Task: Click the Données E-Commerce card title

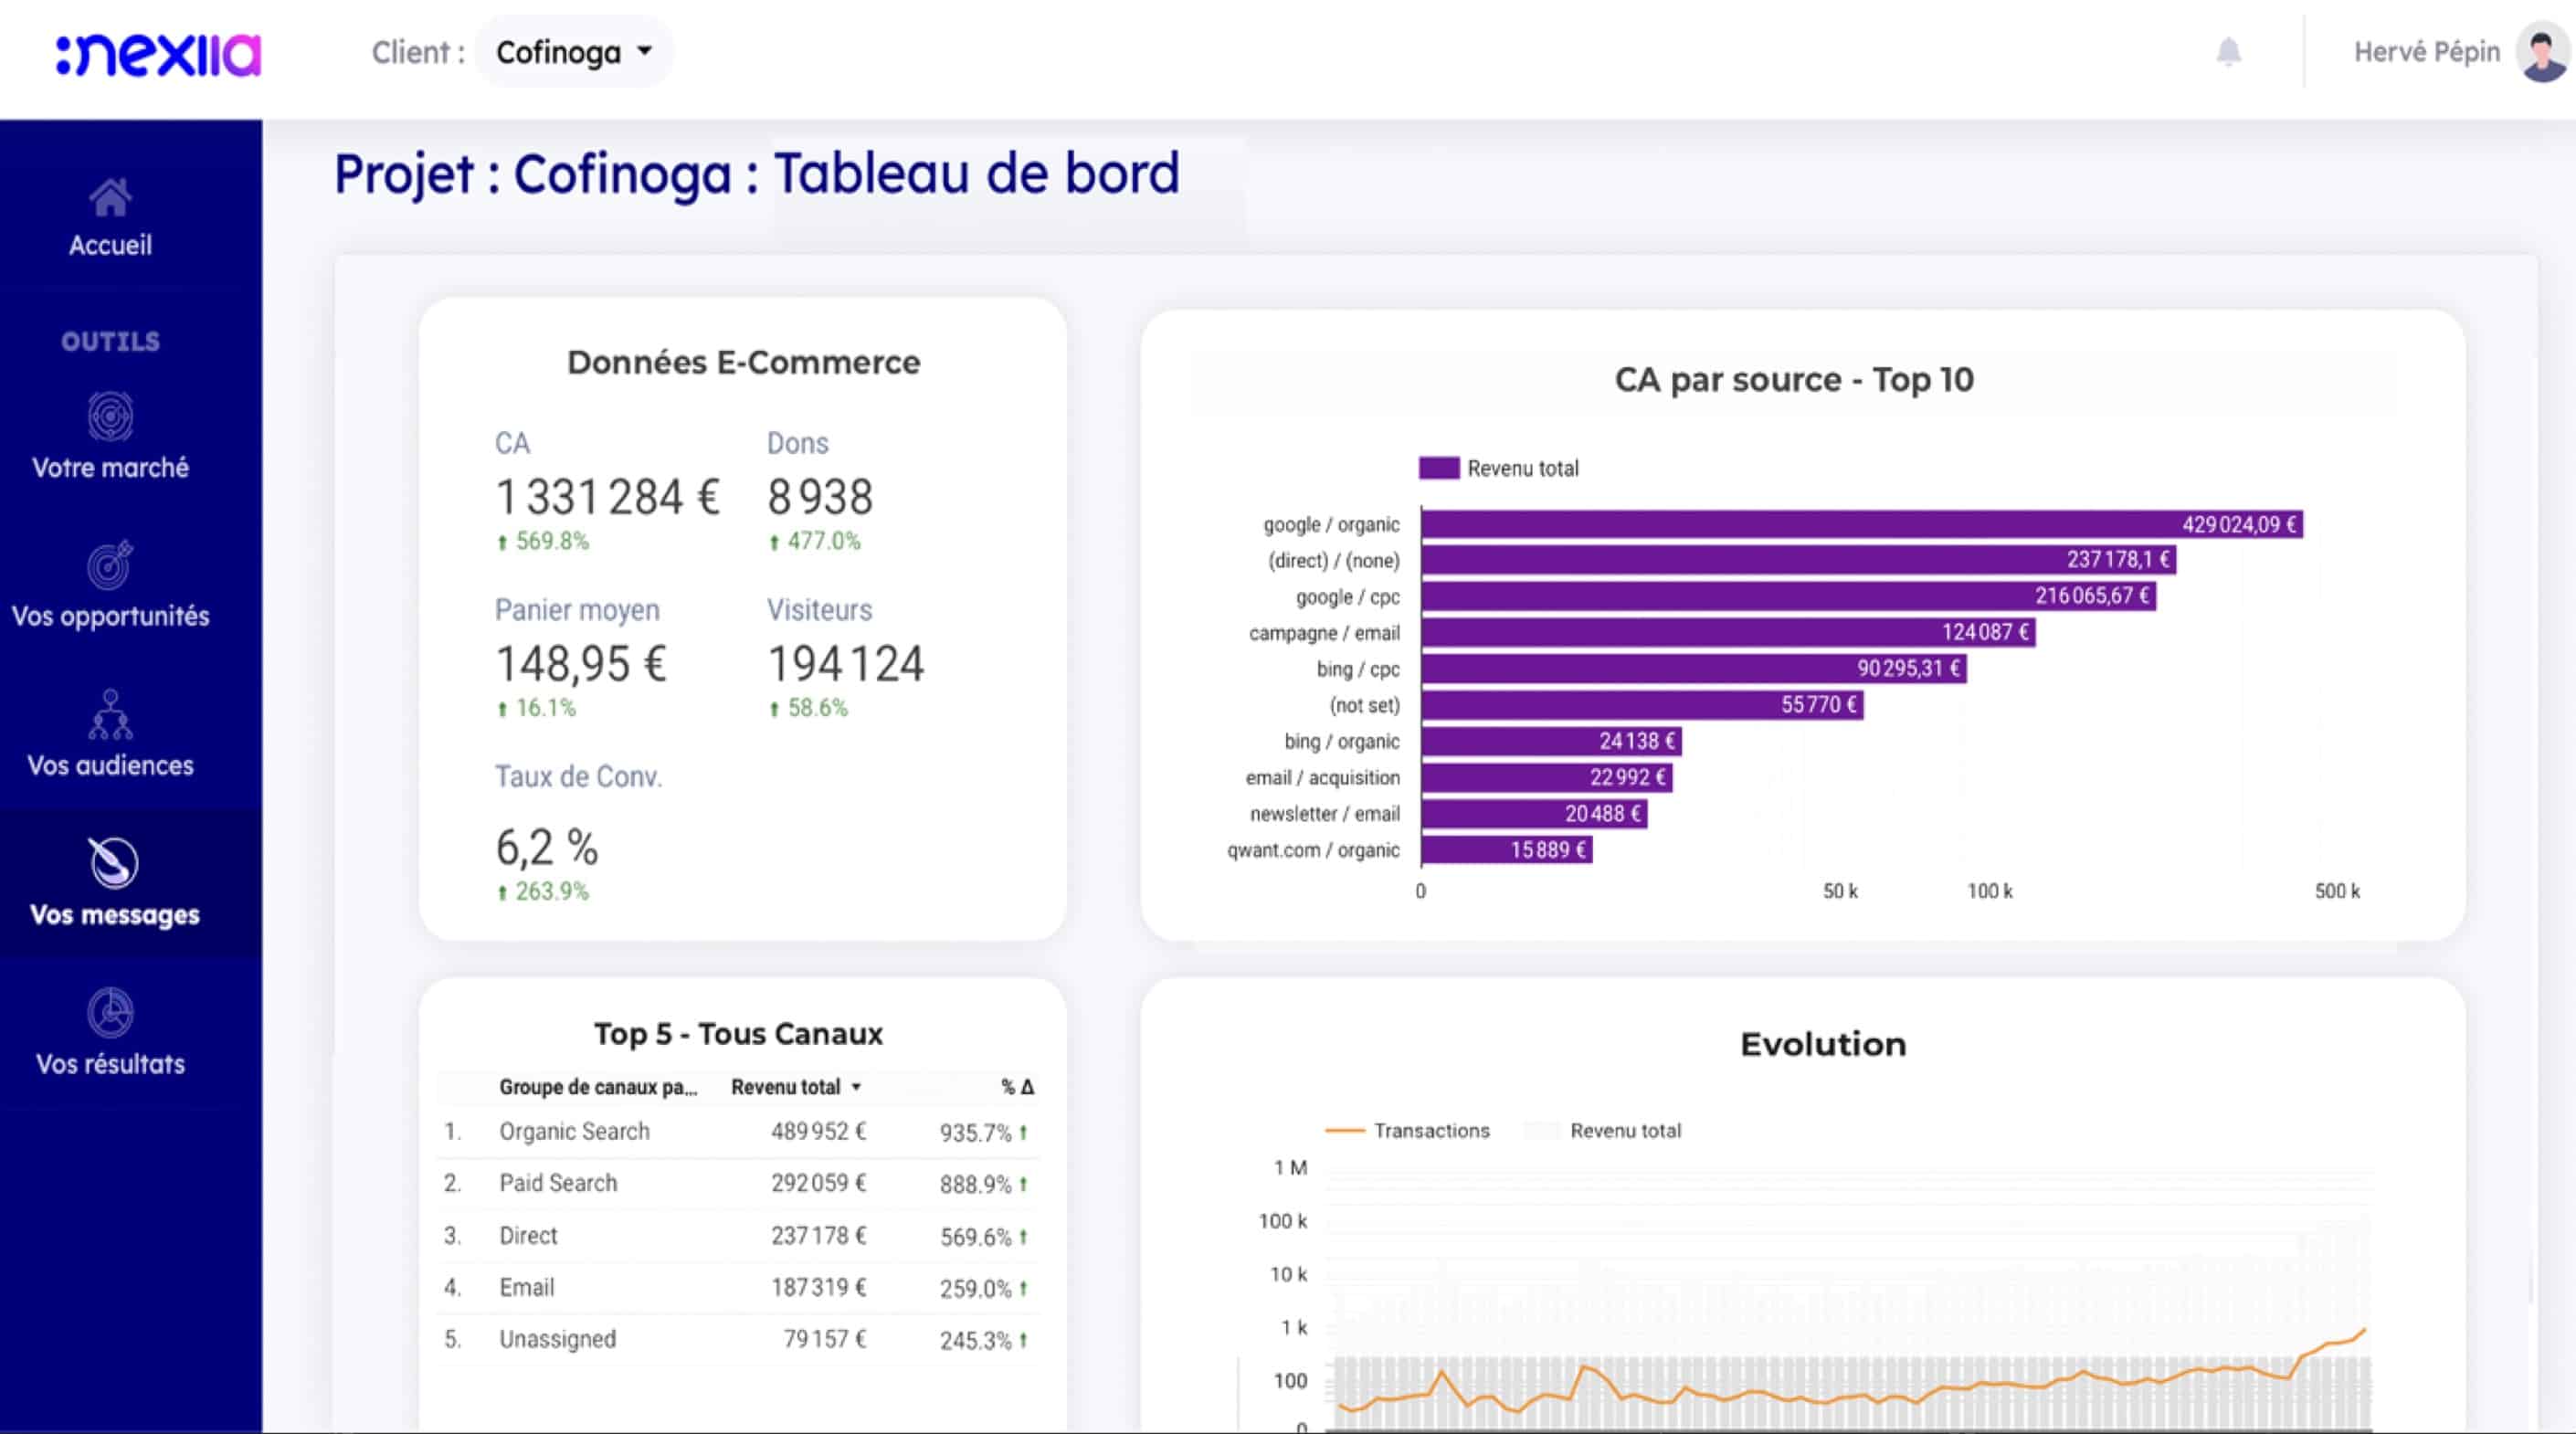Action: pos(743,362)
